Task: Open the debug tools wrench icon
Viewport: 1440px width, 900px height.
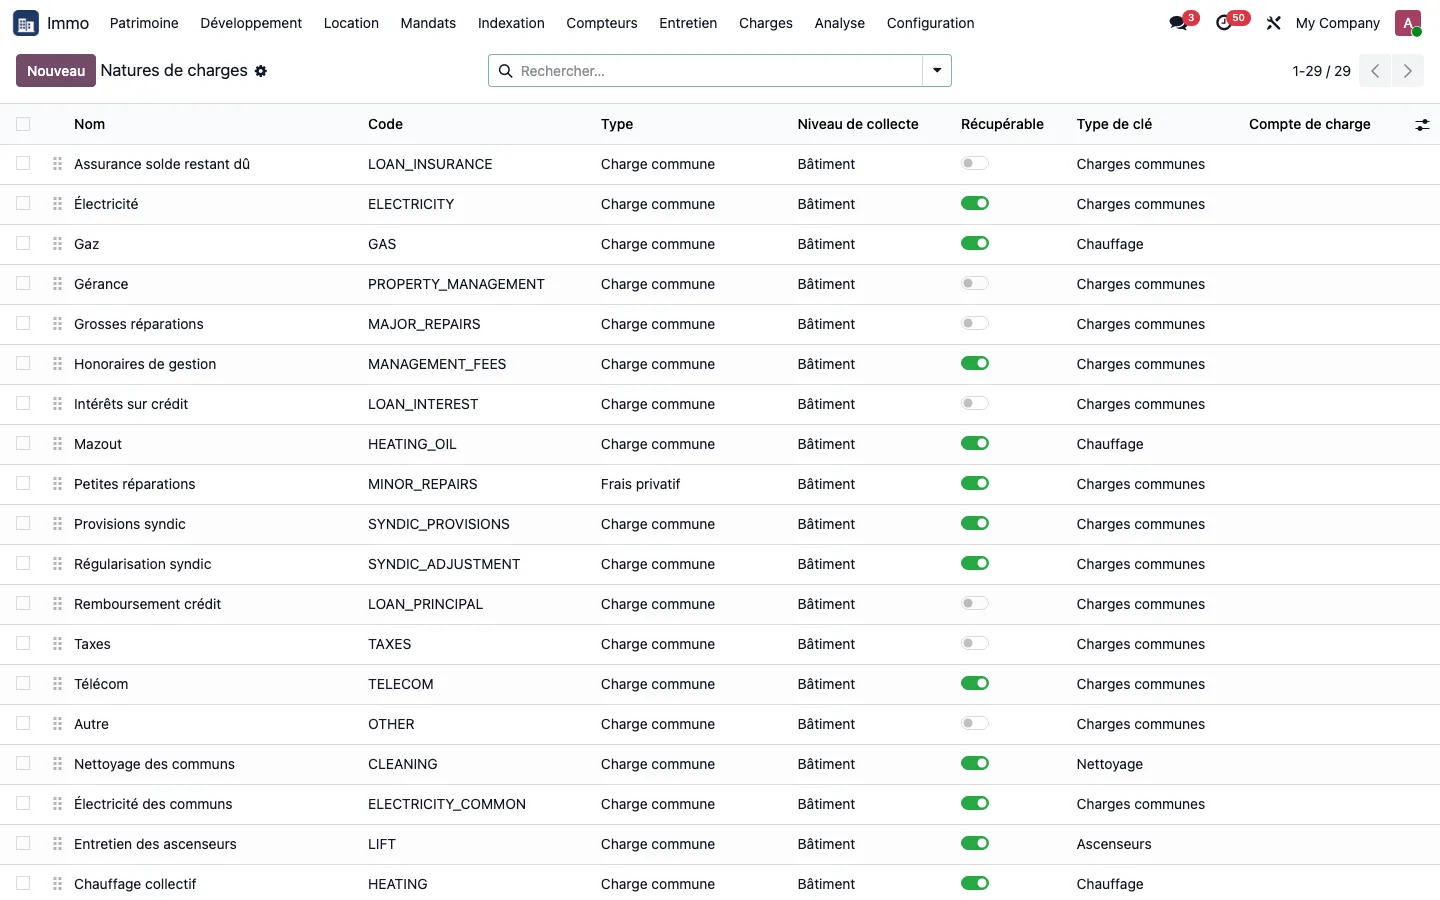Action: click(x=1273, y=23)
